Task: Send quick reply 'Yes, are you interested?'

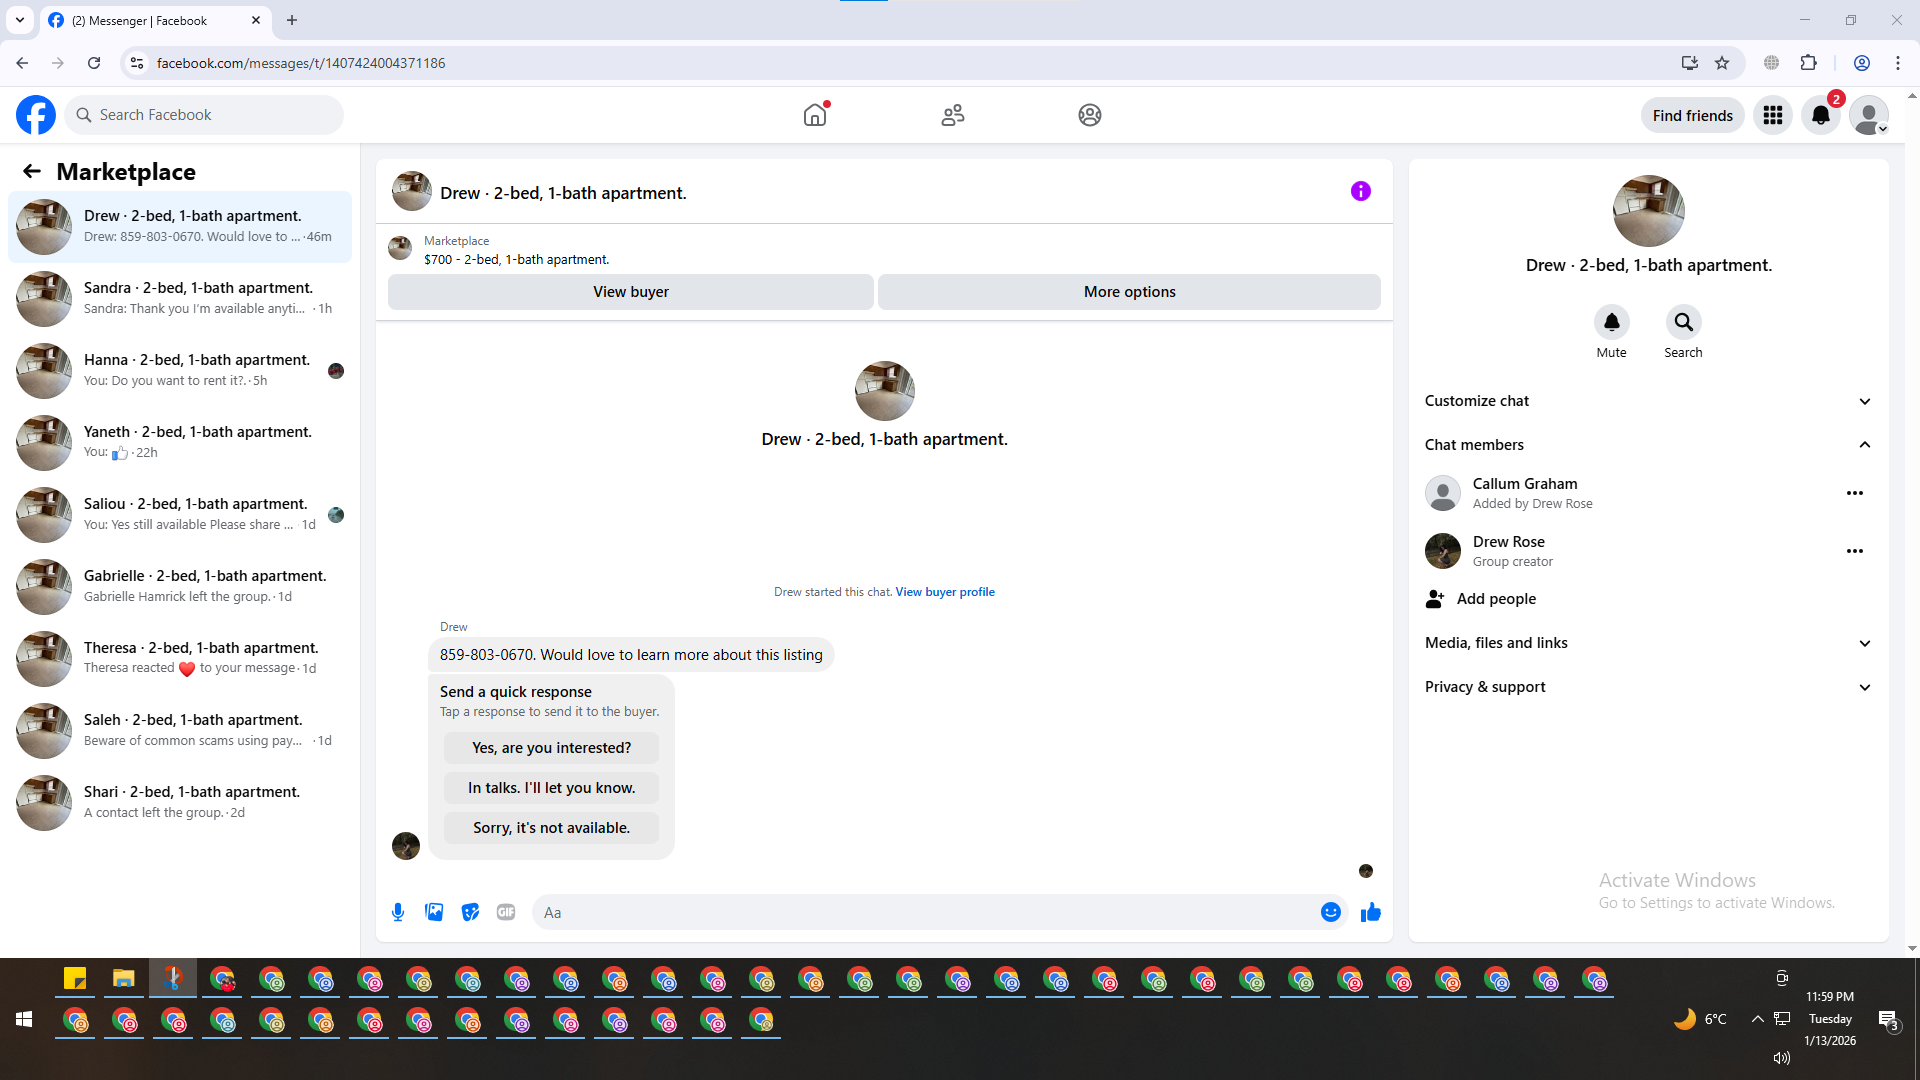Action: tap(551, 748)
